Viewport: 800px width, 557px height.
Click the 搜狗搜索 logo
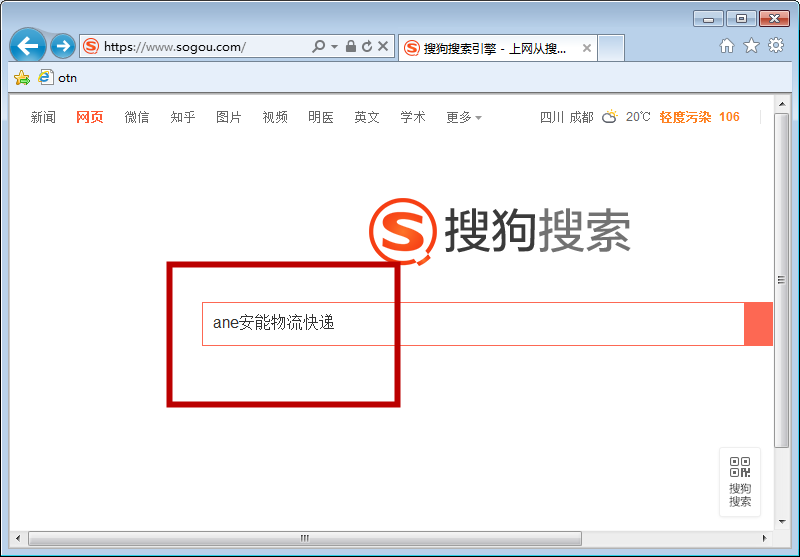point(499,231)
